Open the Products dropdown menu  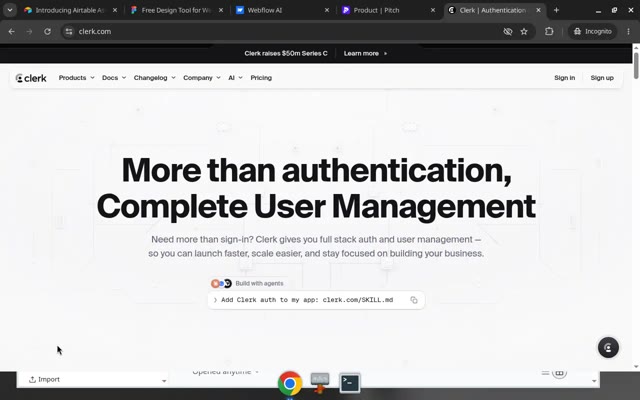76,78
